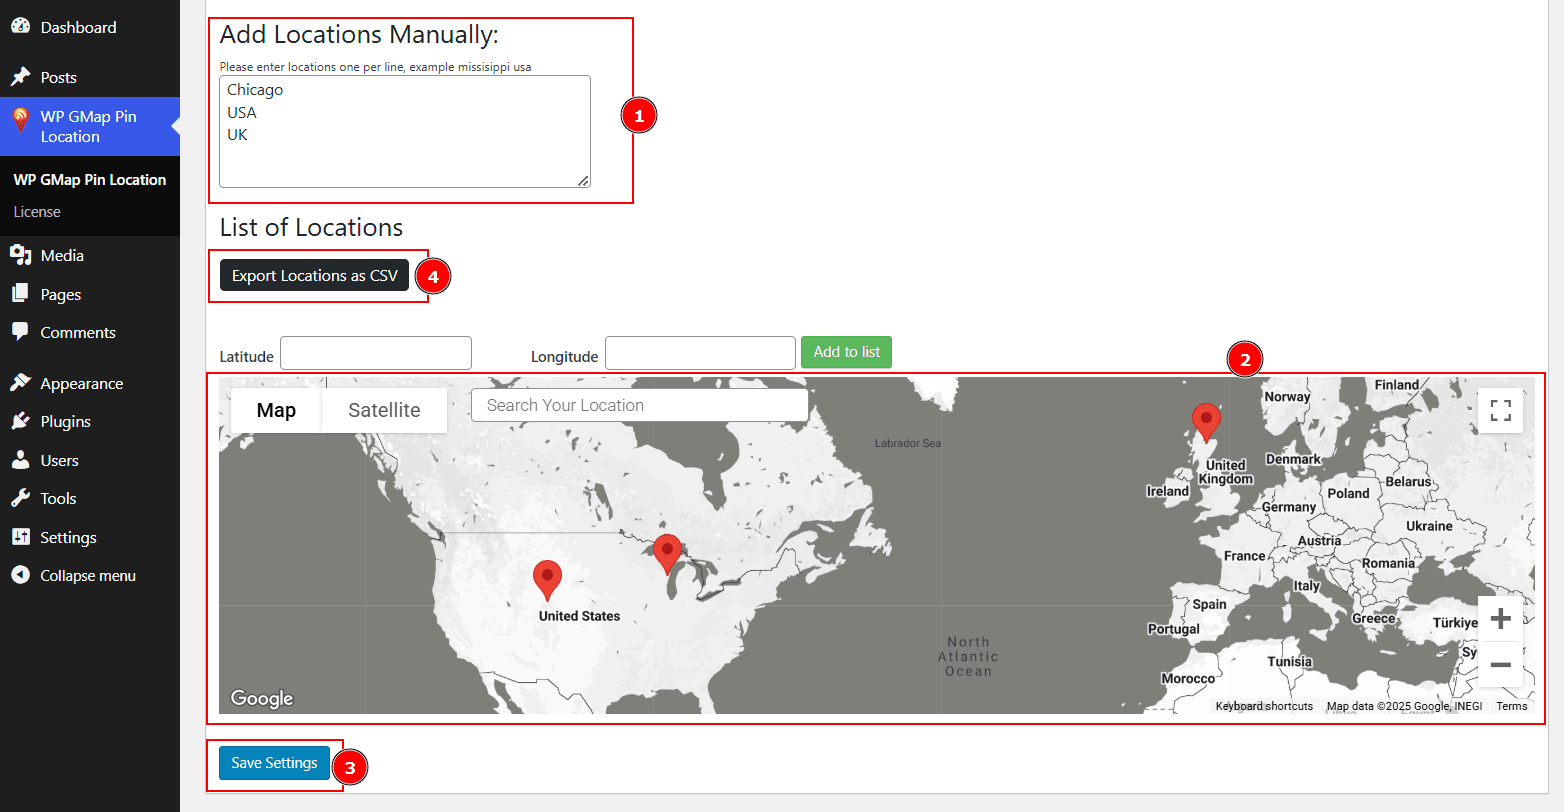Click 'UK' line in textarea

(237, 135)
